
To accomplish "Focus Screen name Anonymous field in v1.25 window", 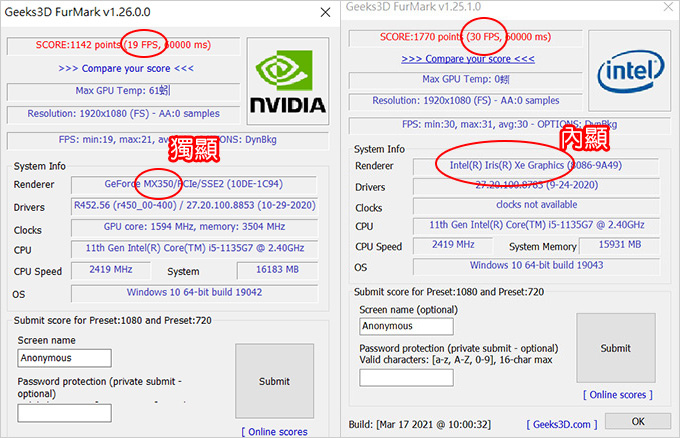I will tap(406, 326).
